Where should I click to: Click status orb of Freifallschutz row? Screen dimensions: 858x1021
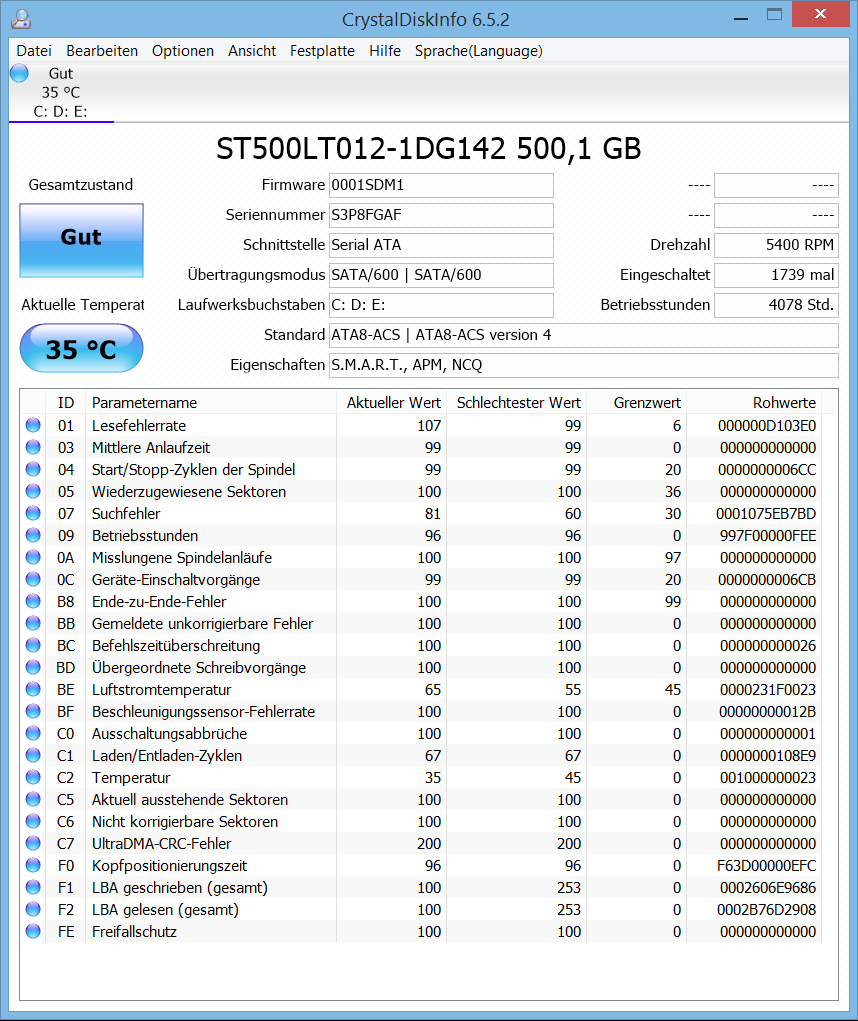pos(33,931)
